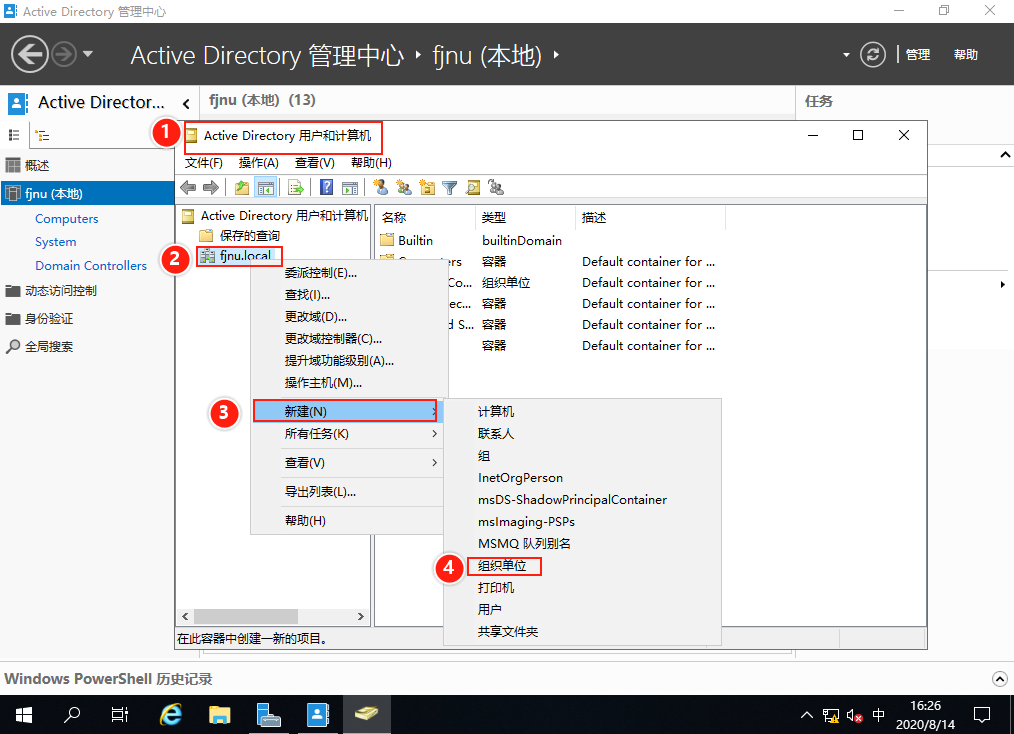
Task: Click back button in Administrative Center header
Action: click(x=30, y=54)
